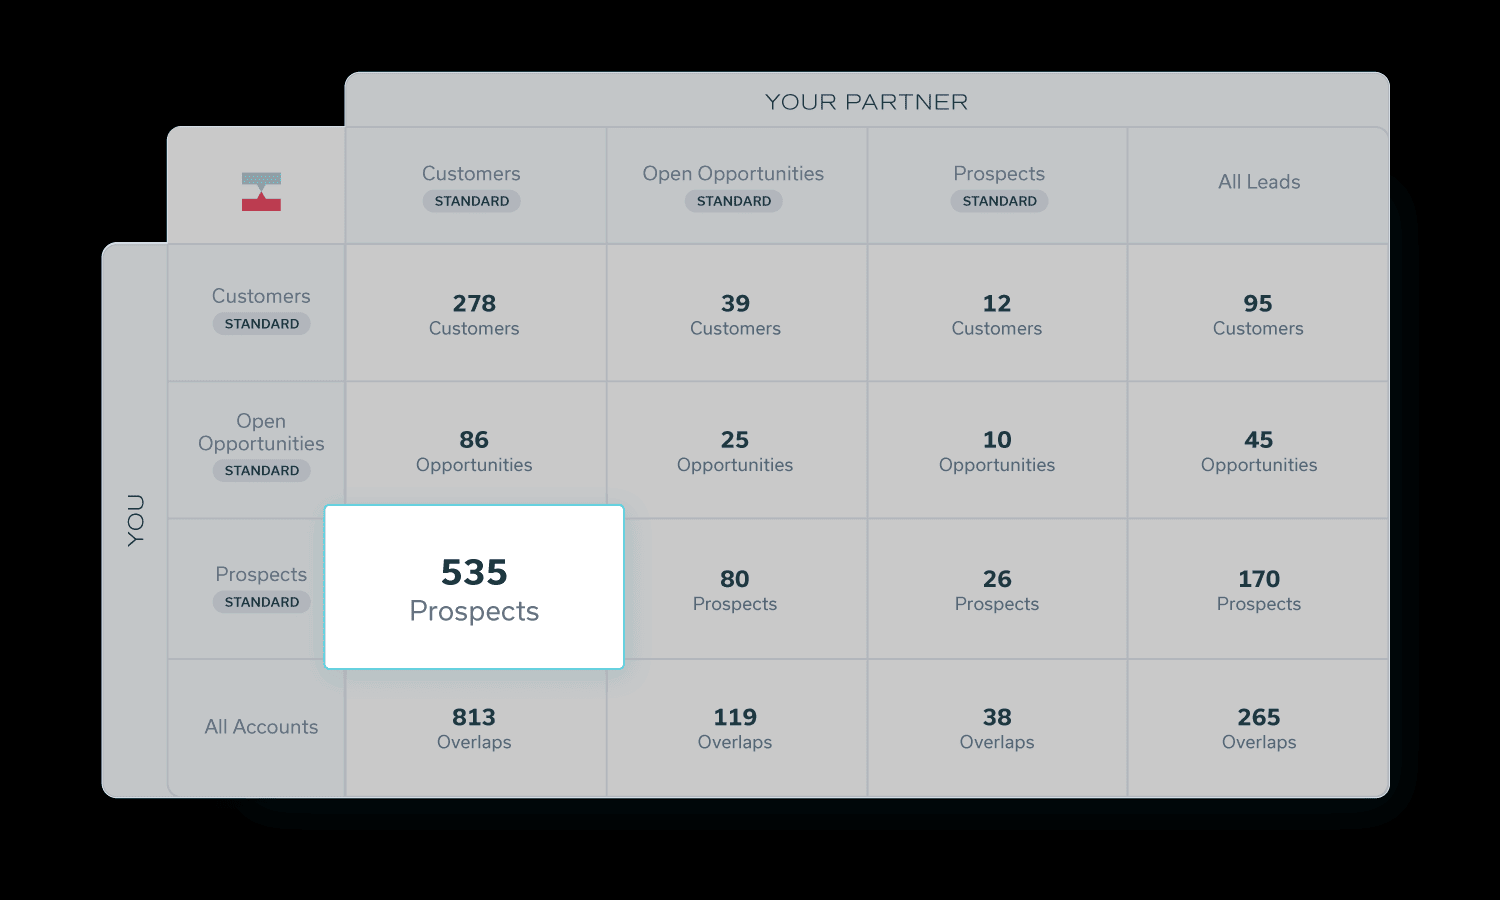The width and height of the screenshot is (1500, 900).
Task: Open the 86 Opportunities cell
Action: (474, 451)
